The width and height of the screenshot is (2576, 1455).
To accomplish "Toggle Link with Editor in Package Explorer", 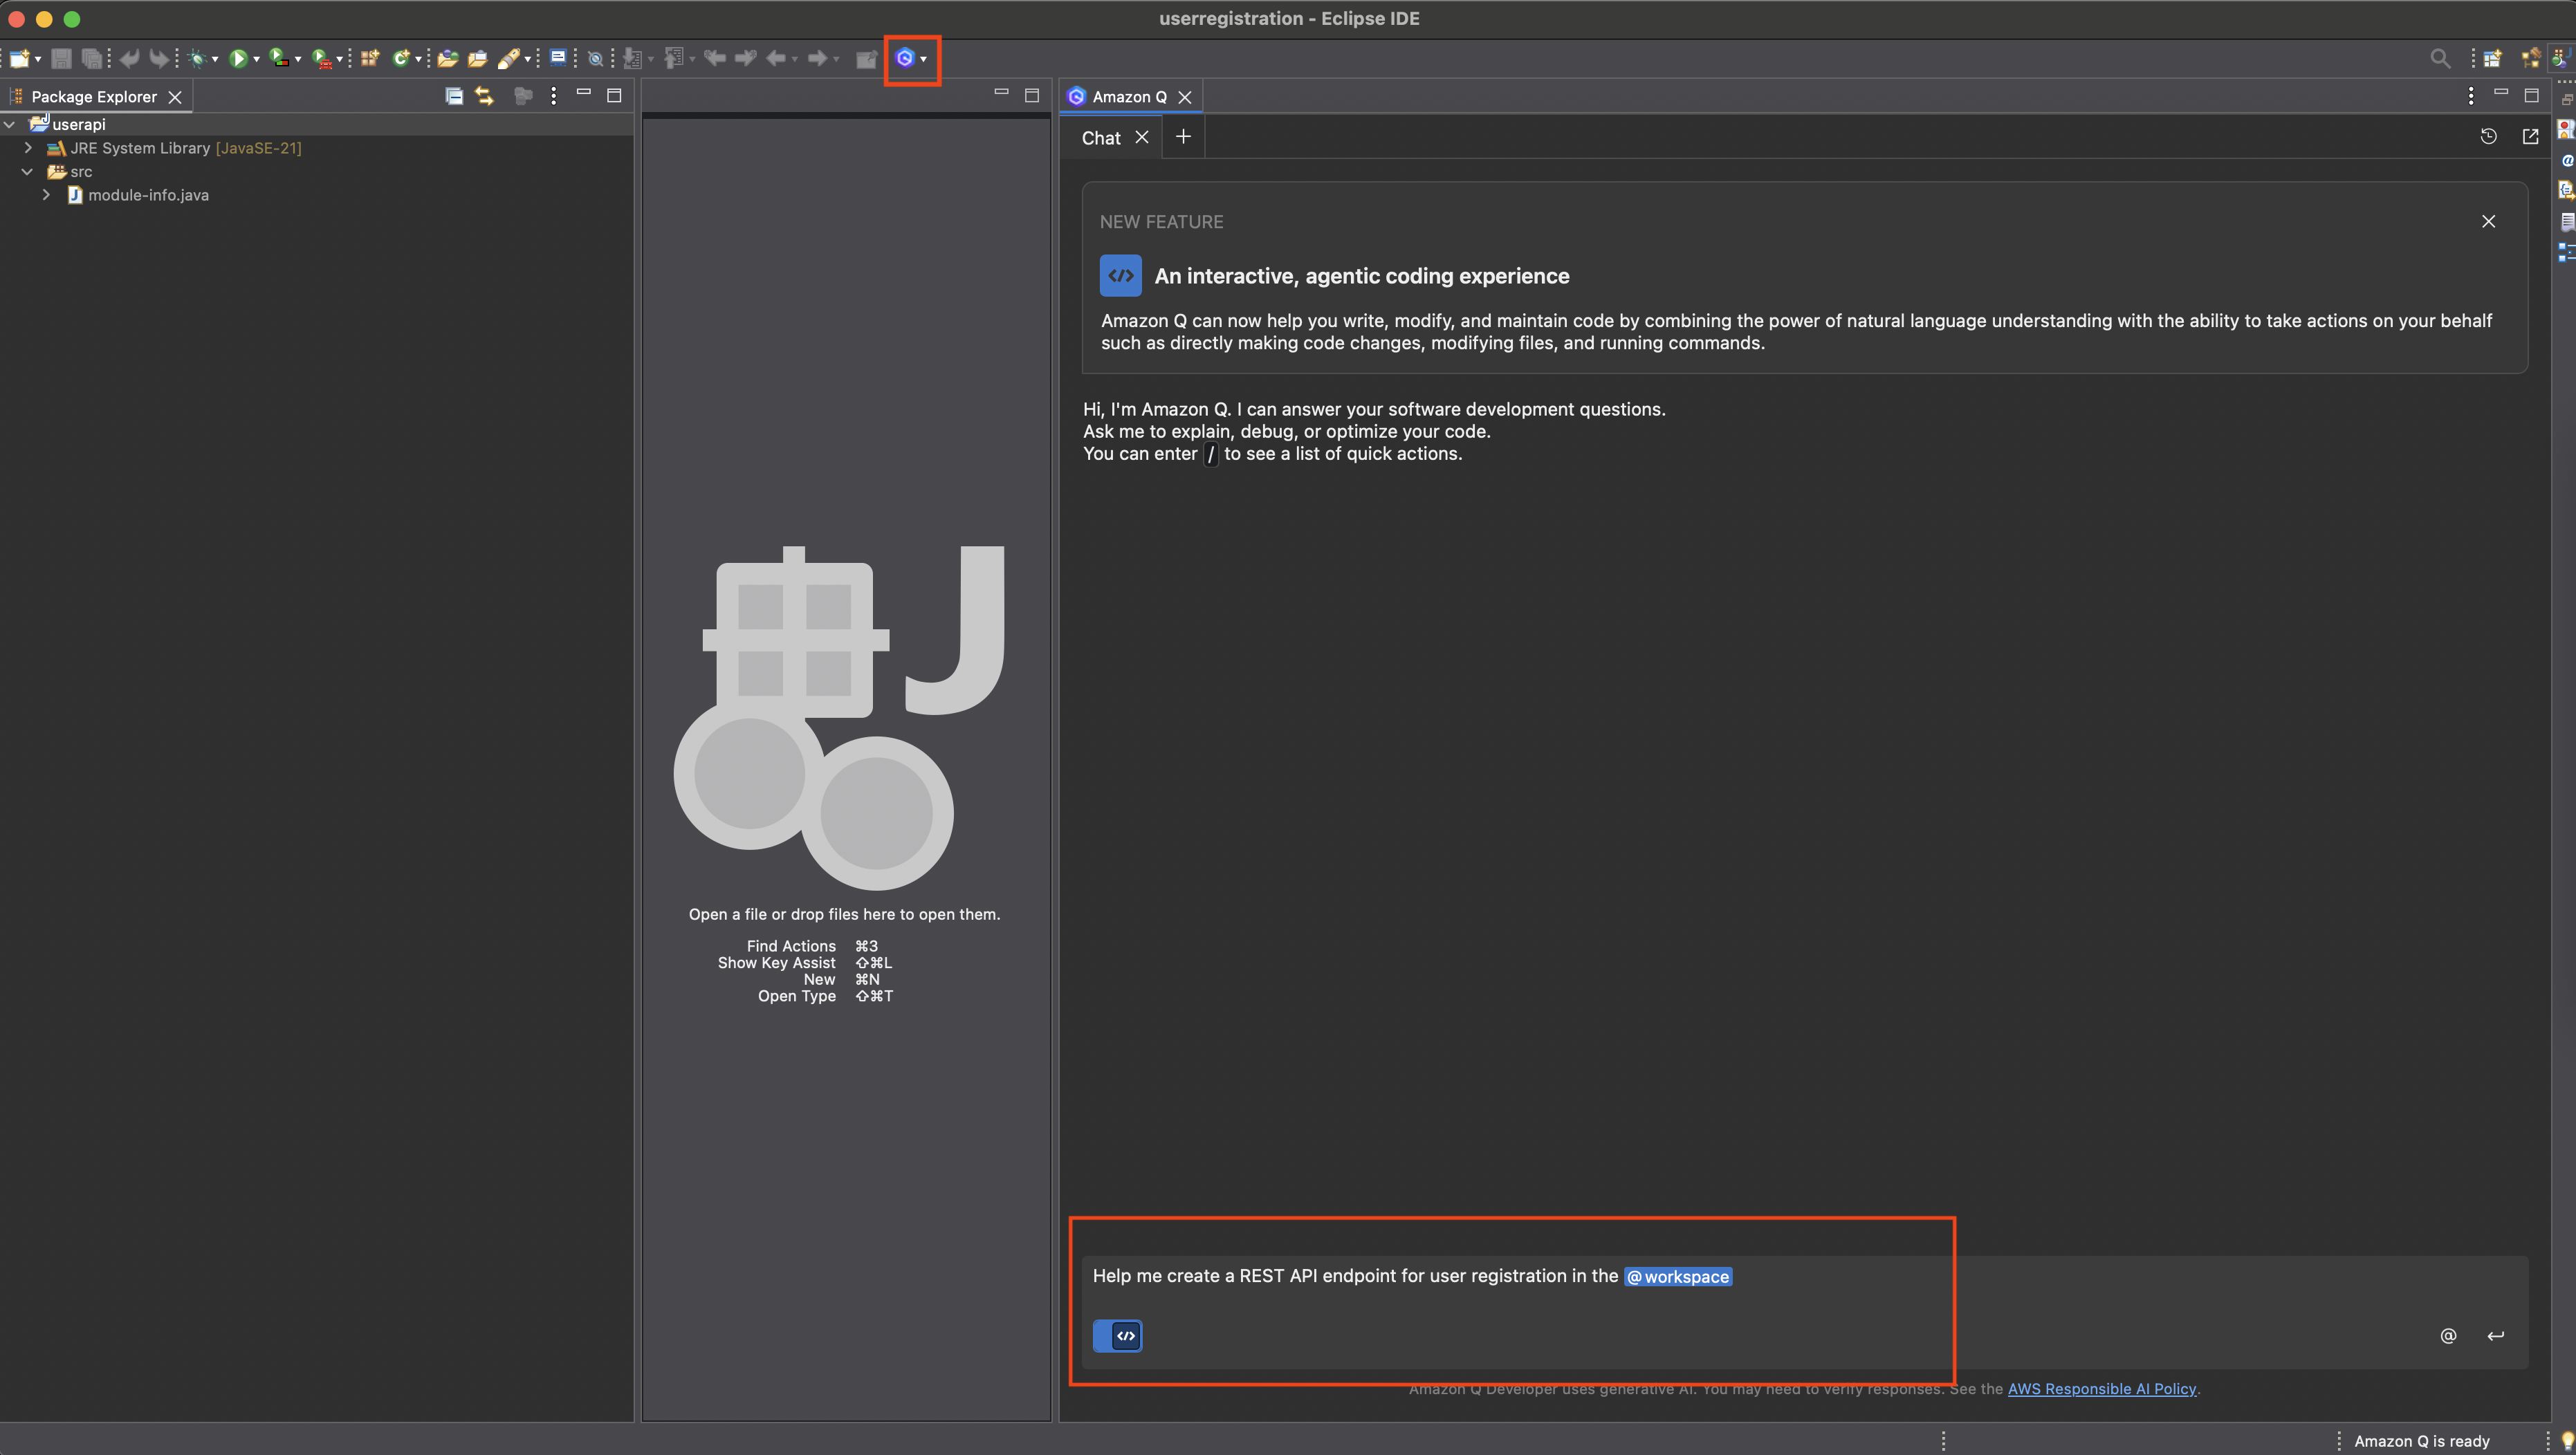I will [x=484, y=95].
